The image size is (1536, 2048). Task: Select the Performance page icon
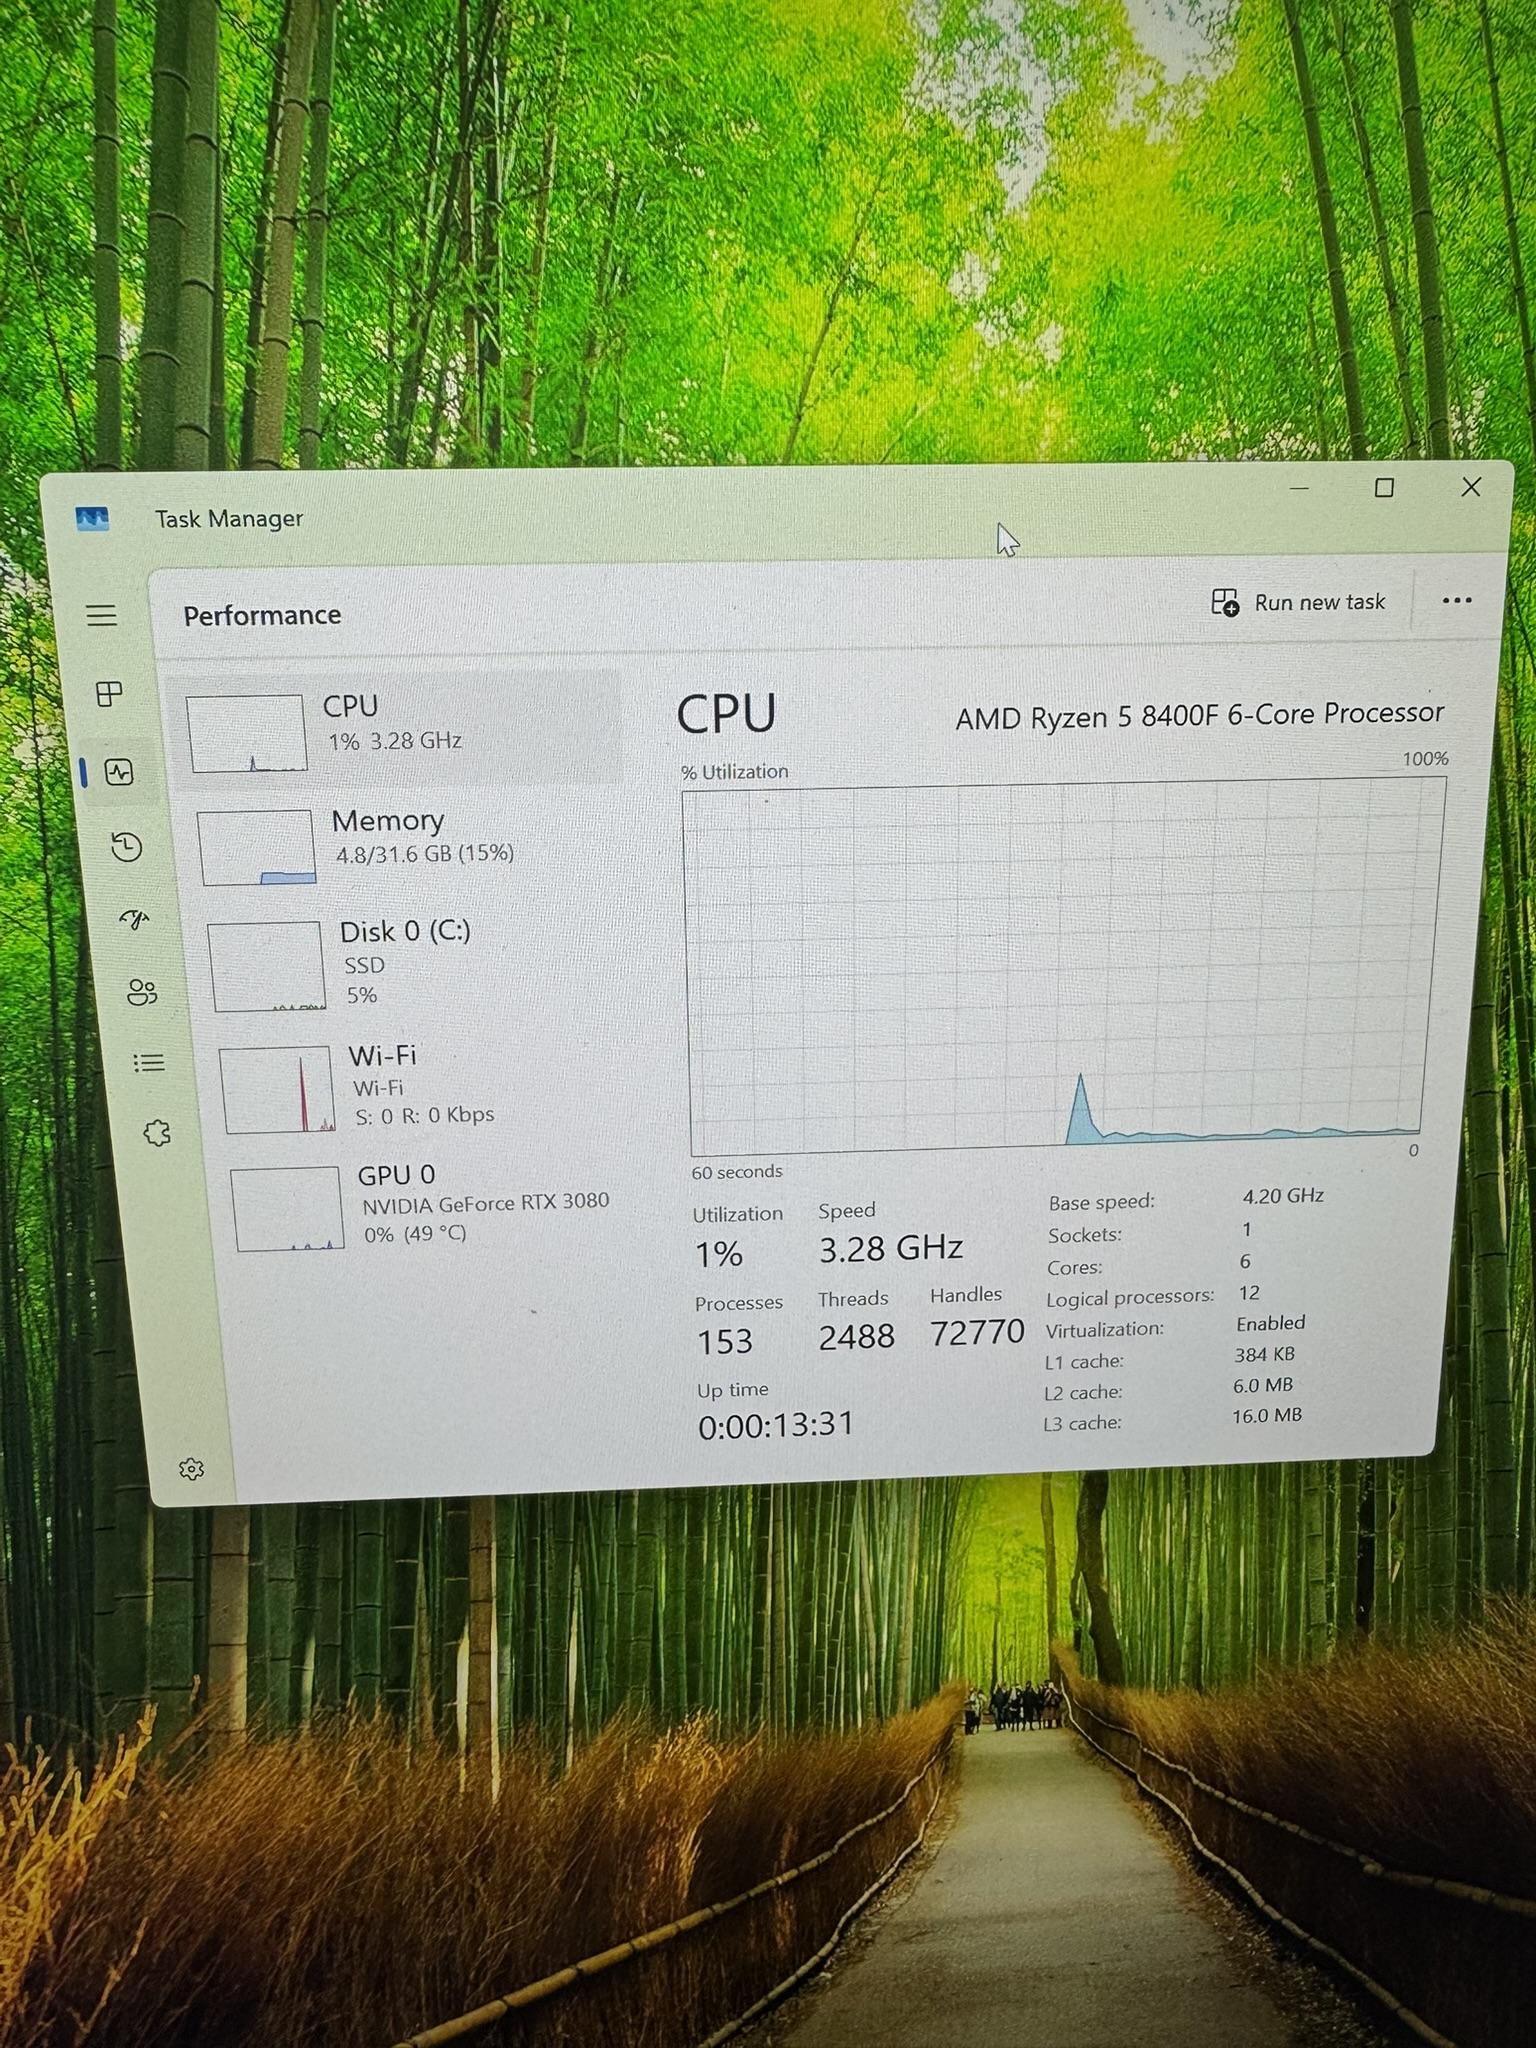click(119, 772)
